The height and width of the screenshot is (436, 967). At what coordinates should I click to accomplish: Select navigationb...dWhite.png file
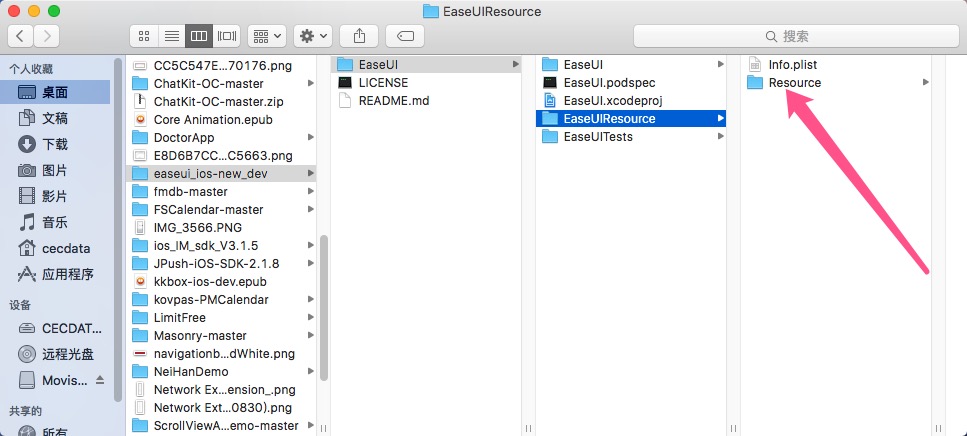pos(221,354)
